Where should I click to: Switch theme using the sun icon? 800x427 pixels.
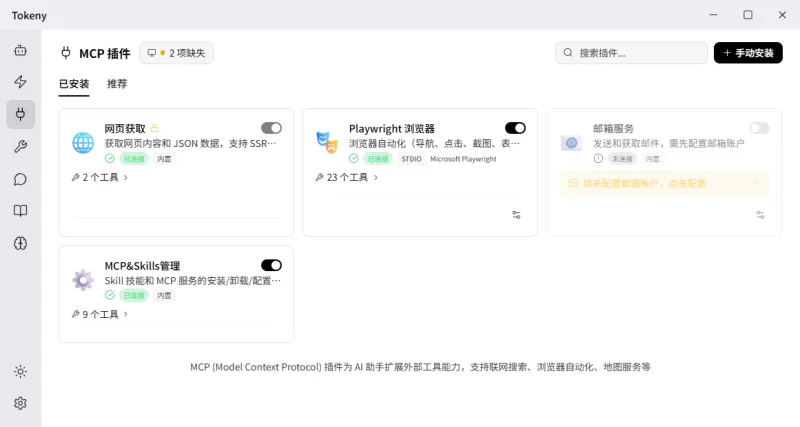pyautogui.click(x=20, y=371)
